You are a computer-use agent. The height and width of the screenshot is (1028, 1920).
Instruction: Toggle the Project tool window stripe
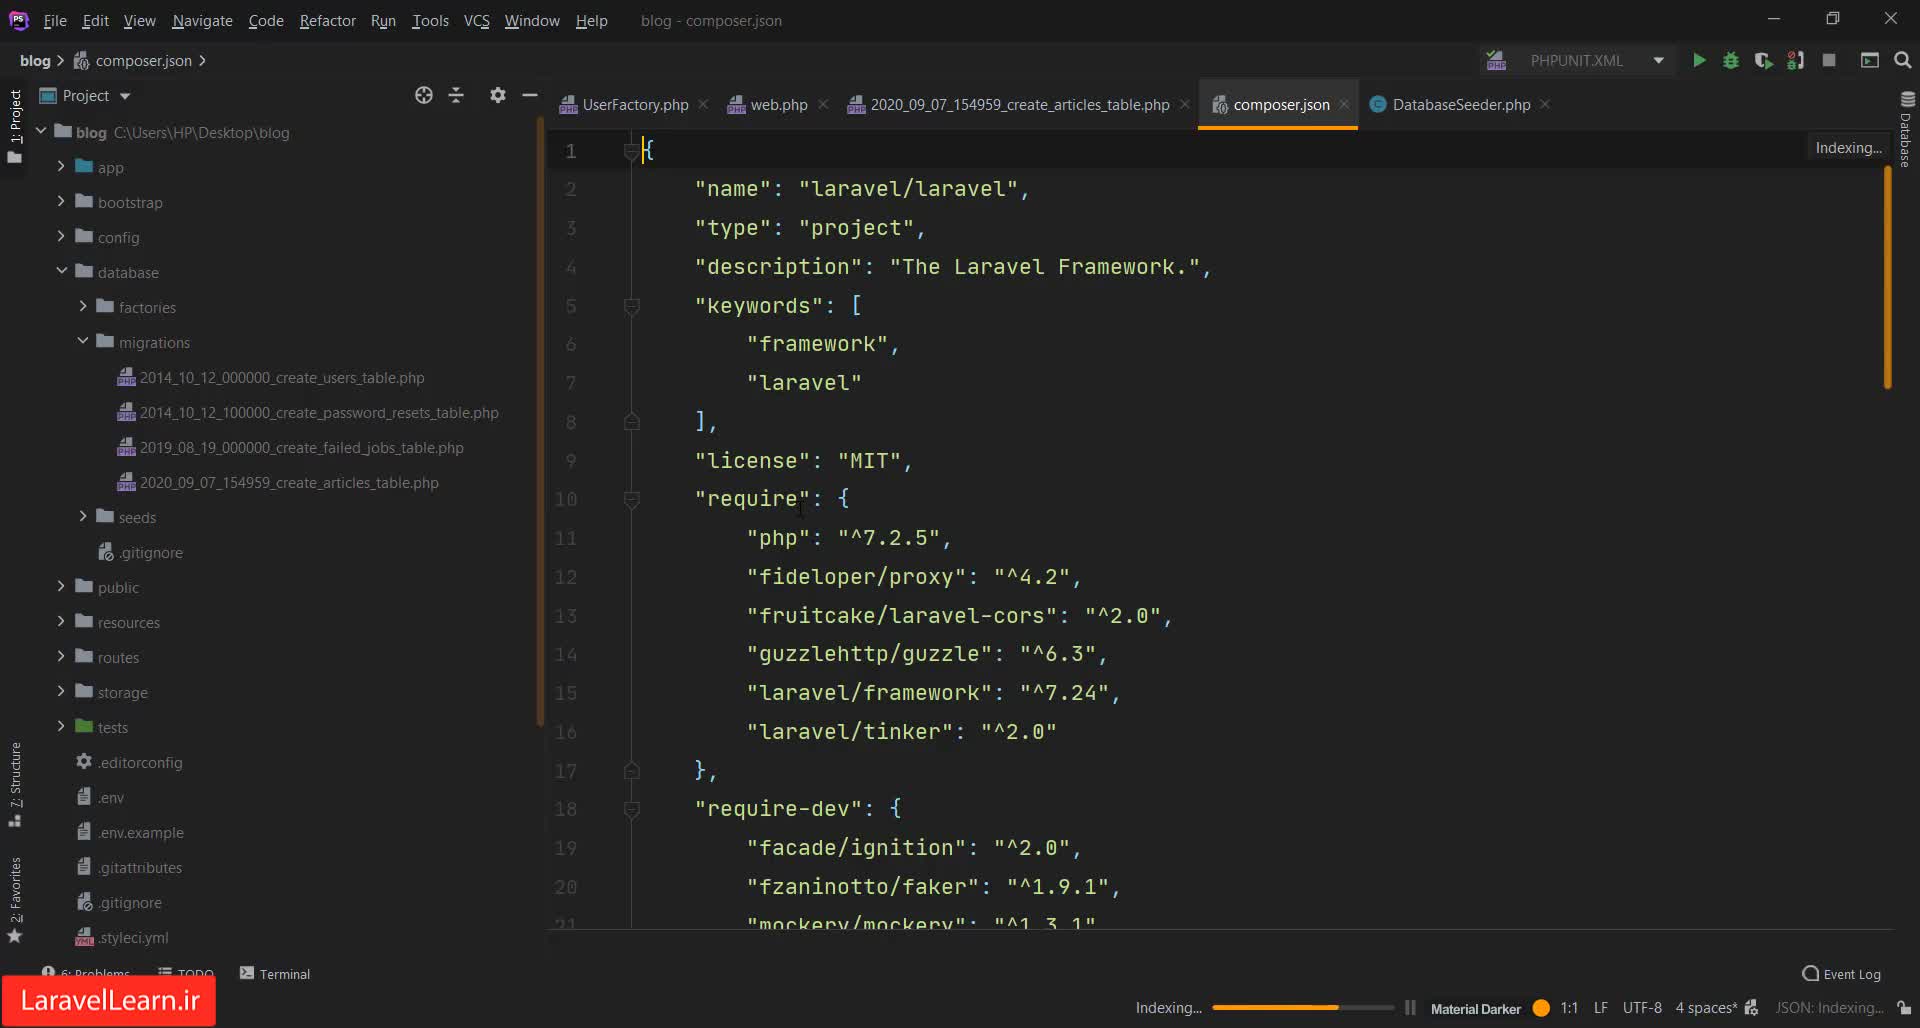(x=15, y=118)
